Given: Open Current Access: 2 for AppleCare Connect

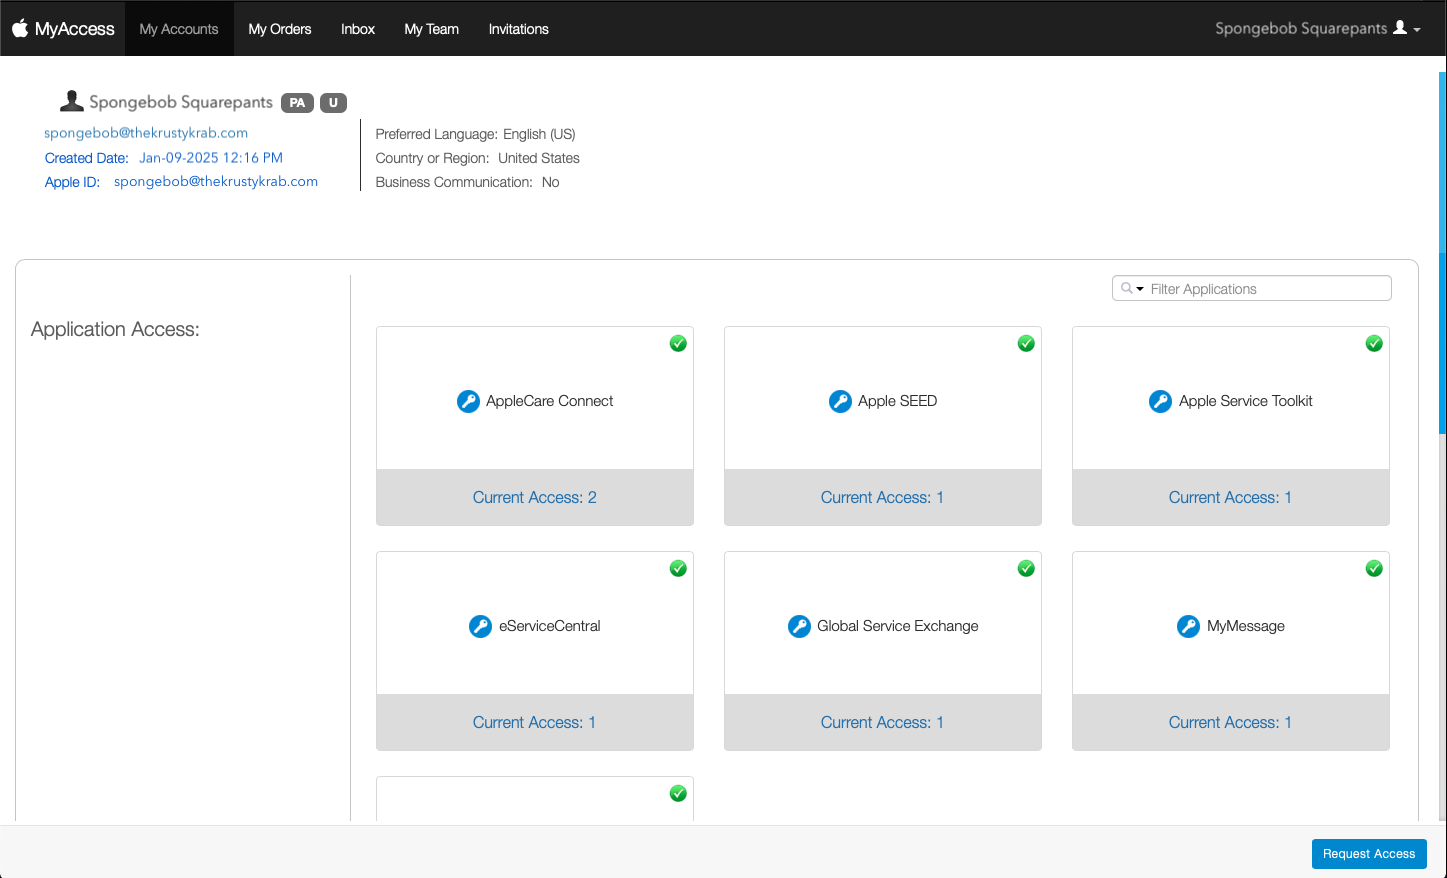Looking at the screenshot, I should 535,497.
